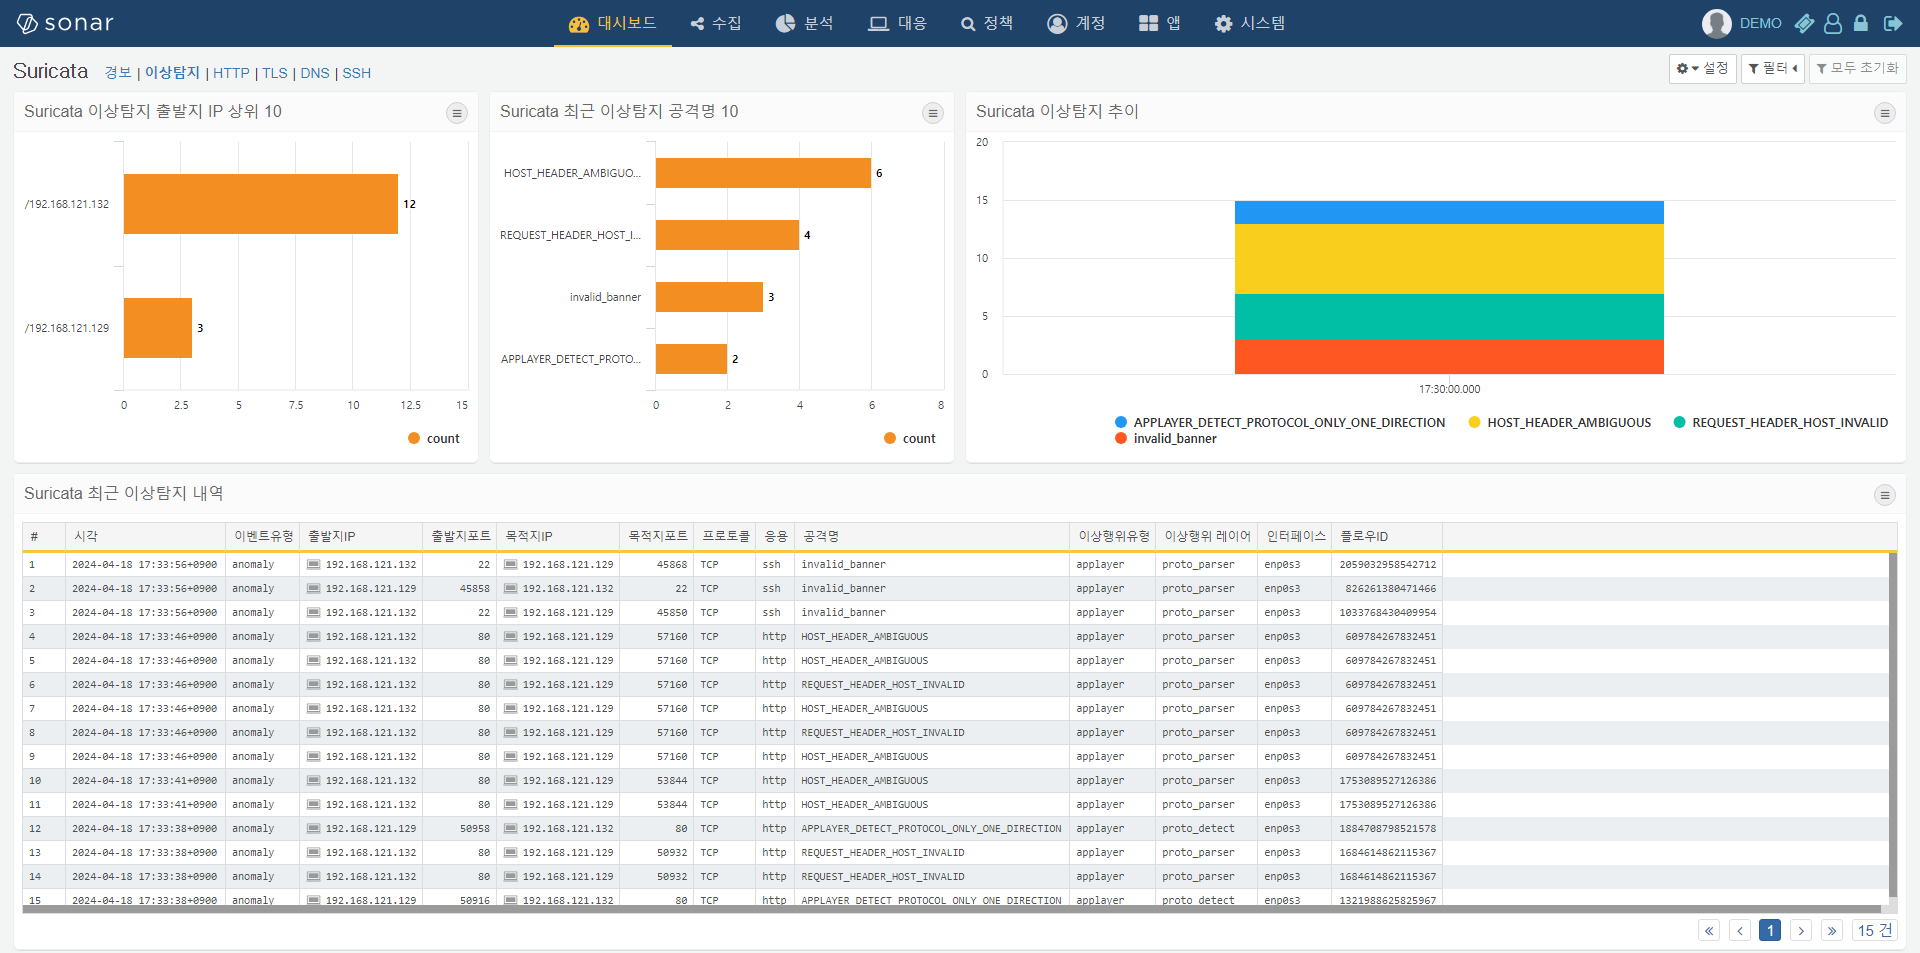Open the 앱 apps menu
The image size is (1920, 953).
point(1160,23)
